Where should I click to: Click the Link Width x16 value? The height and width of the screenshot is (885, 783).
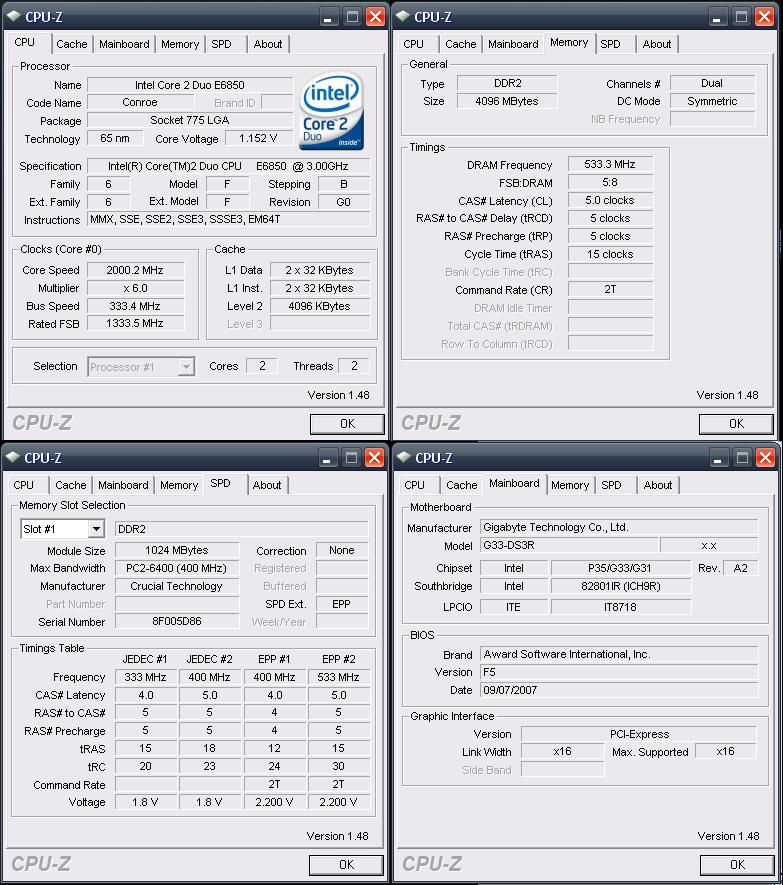(563, 752)
